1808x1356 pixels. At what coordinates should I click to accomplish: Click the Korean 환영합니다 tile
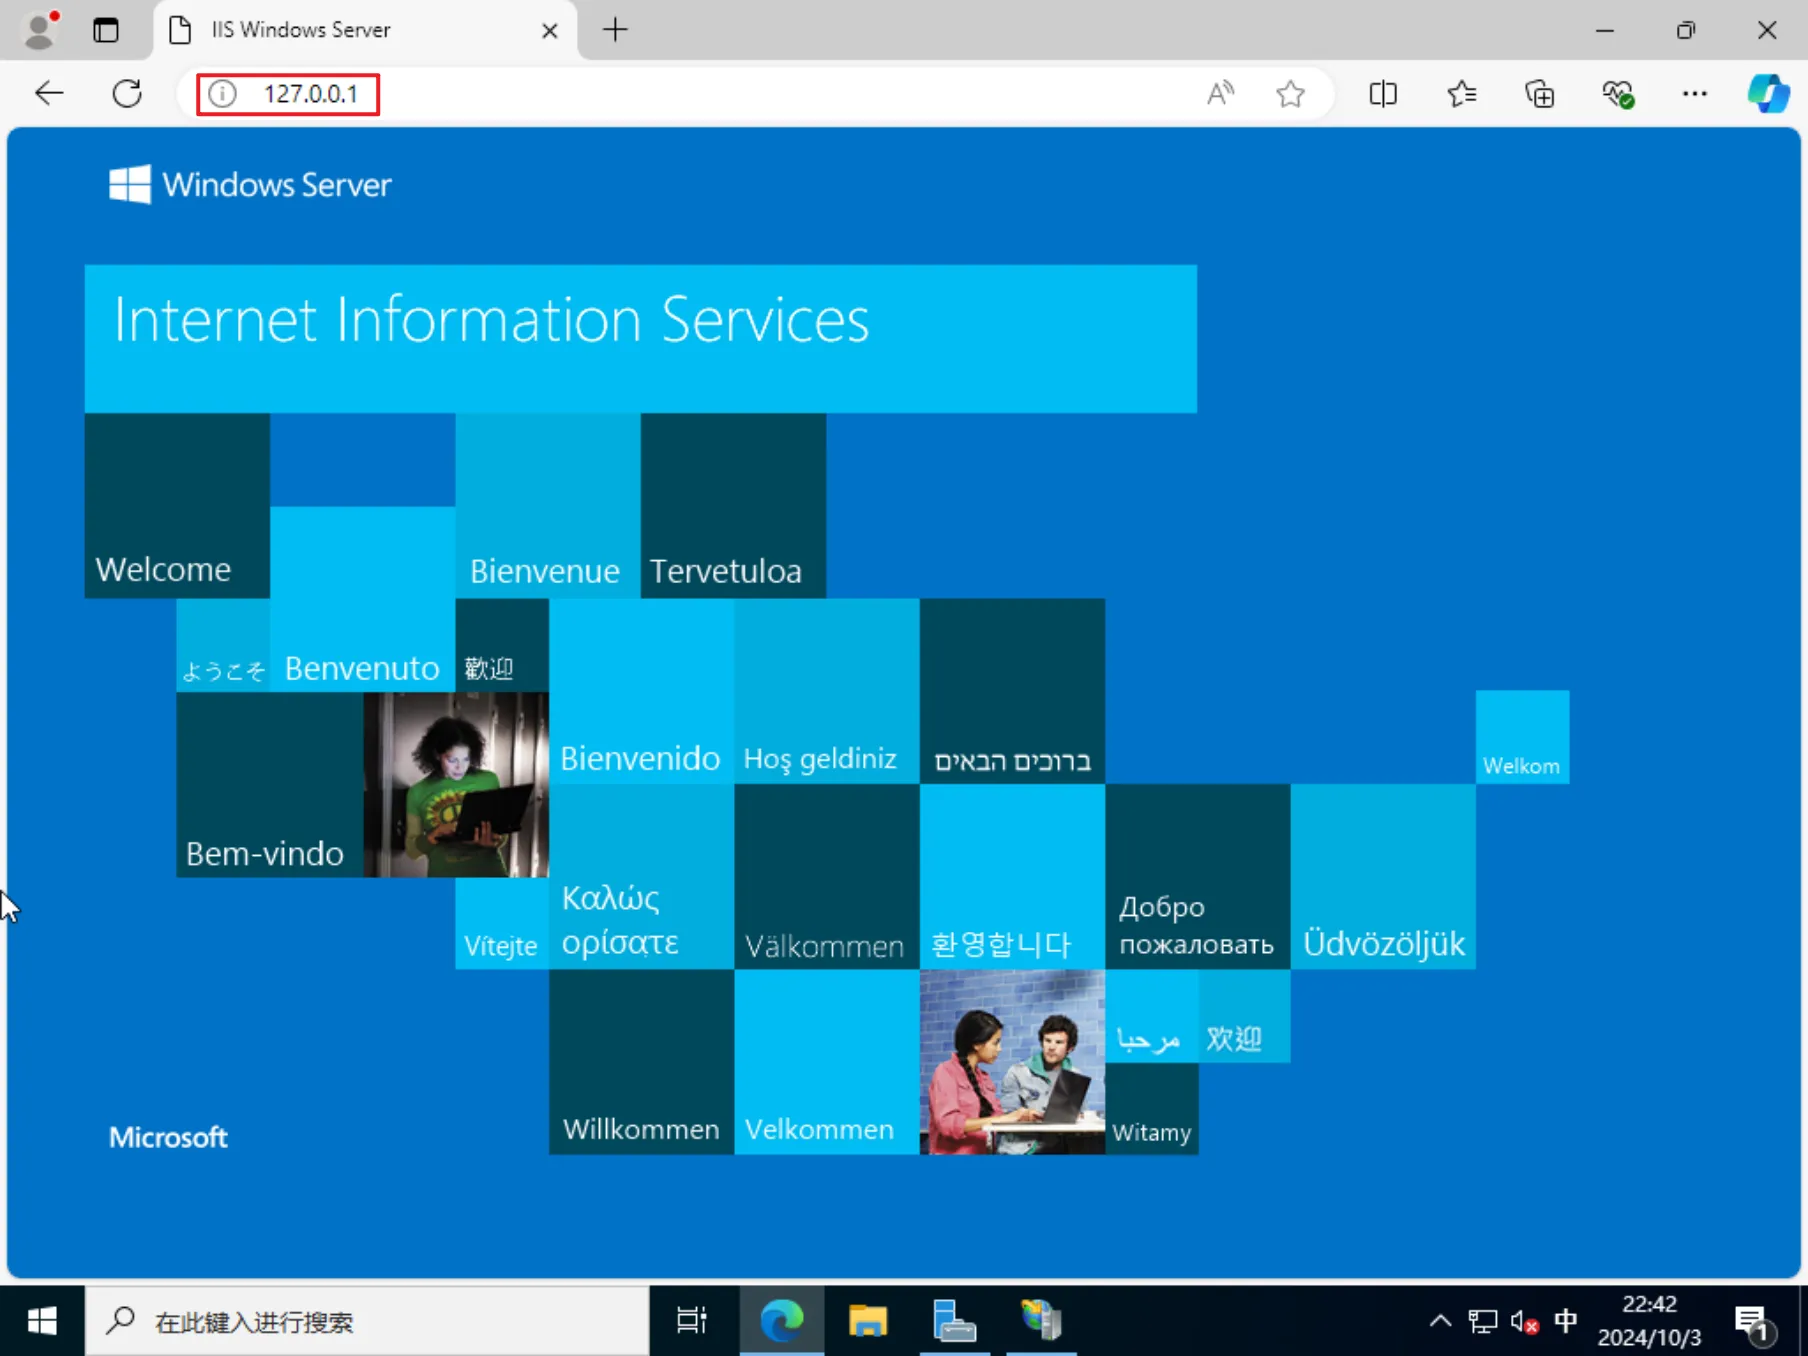[1012, 877]
